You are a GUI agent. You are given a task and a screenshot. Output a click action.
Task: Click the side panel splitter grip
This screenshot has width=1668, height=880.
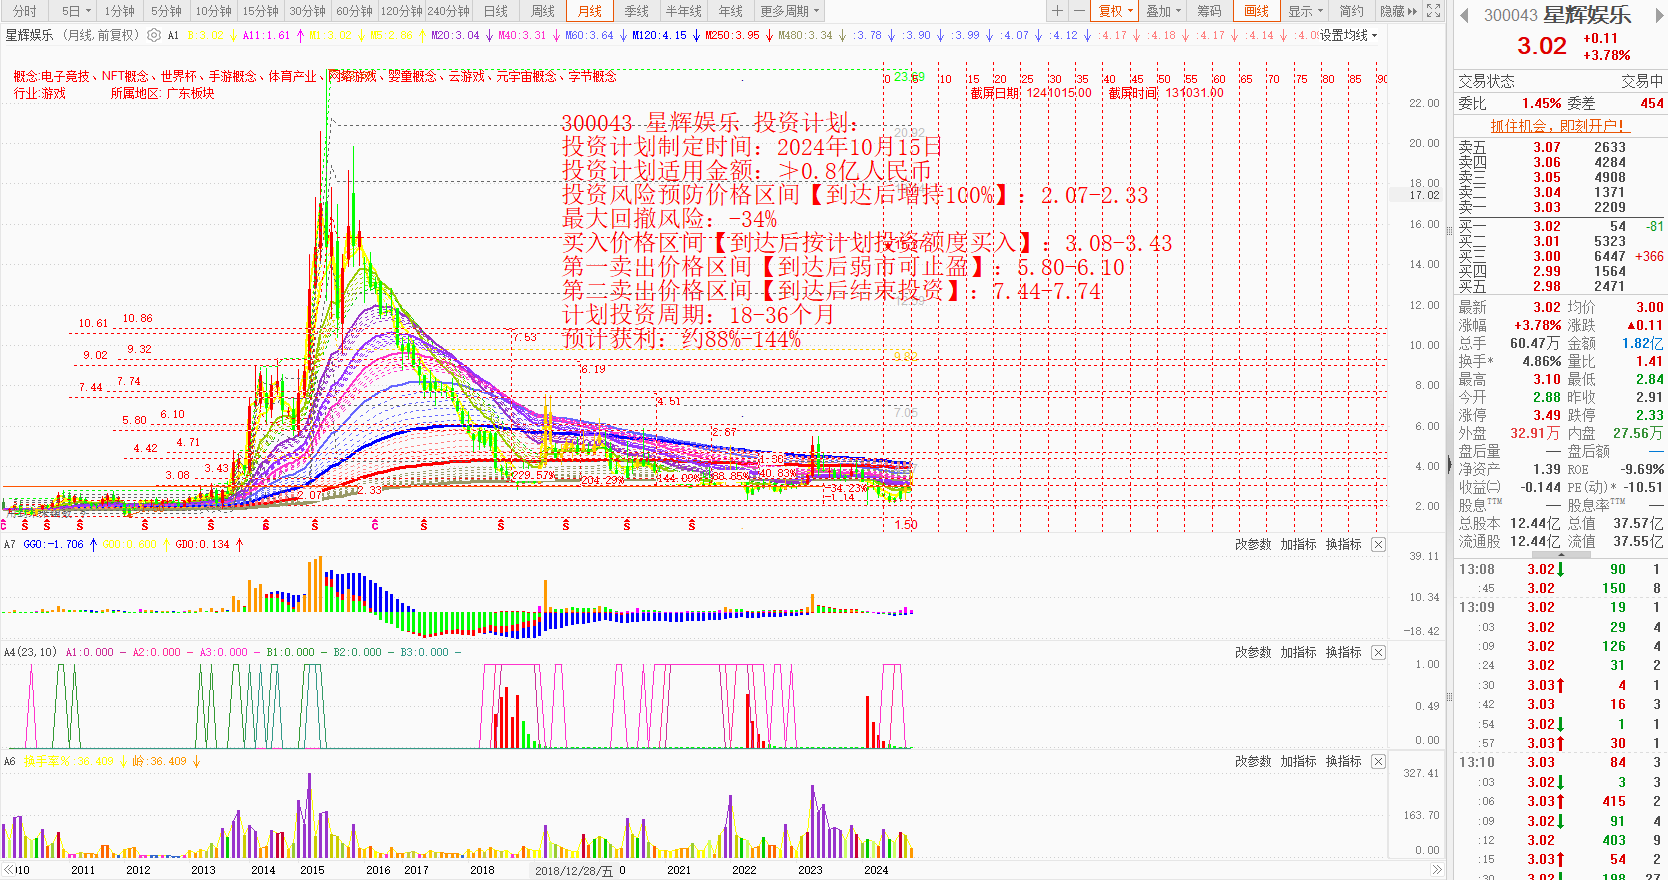1449,230
